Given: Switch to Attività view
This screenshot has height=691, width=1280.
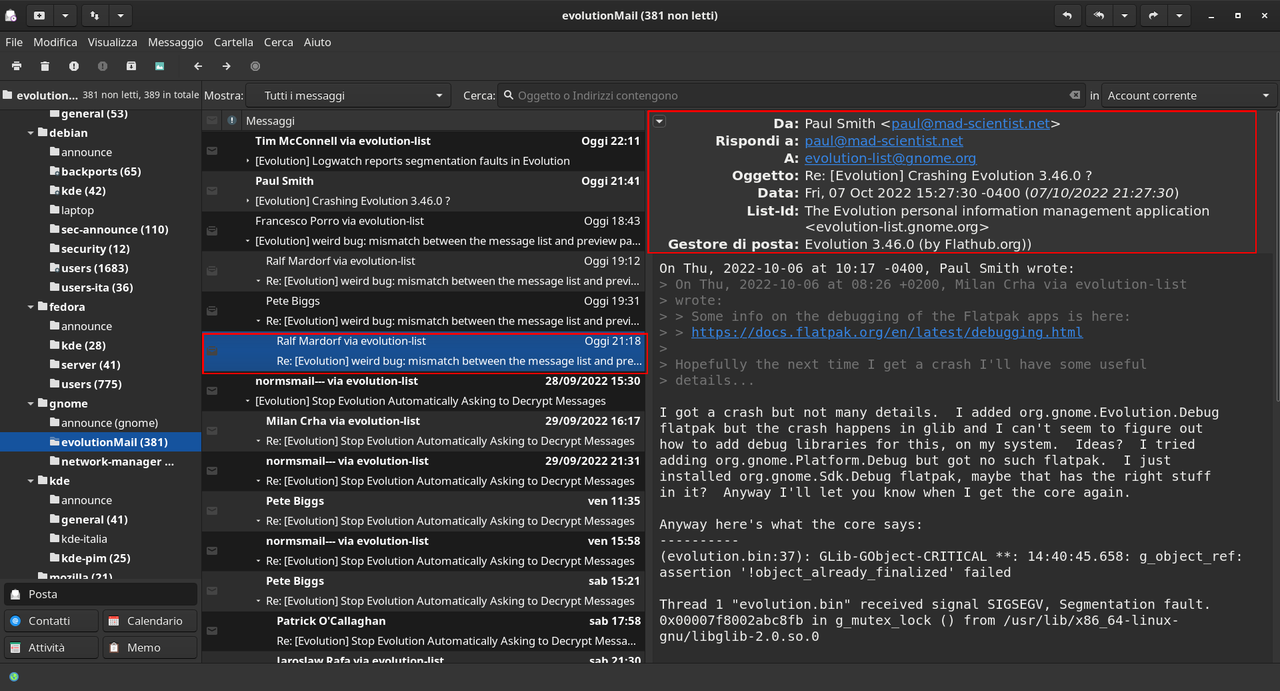Looking at the screenshot, I should tap(51, 648).
